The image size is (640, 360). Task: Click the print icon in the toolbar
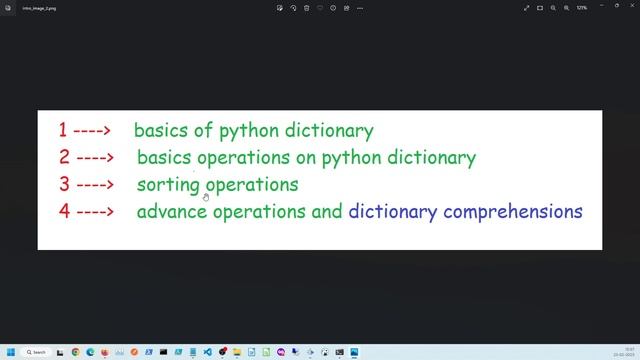(347, 8)
